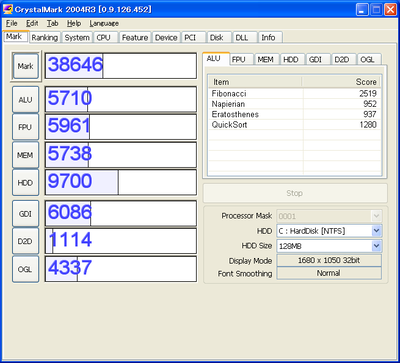Start the ALU benchmark button
Image resolution: width=400 pixels, height=363 pixels.
(26, 99)
